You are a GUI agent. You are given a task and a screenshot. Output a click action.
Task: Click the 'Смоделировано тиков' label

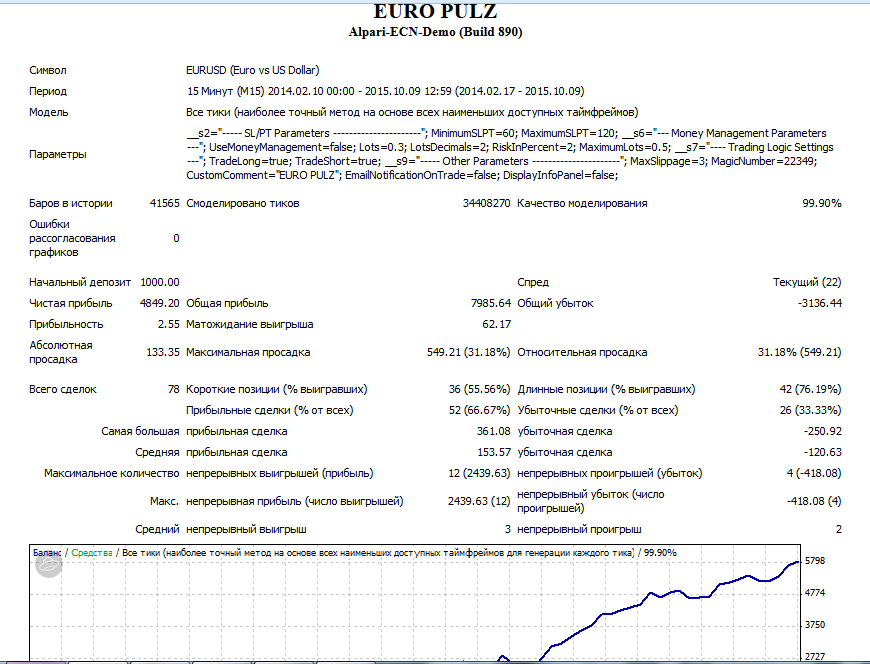click(x=243, y=204)
